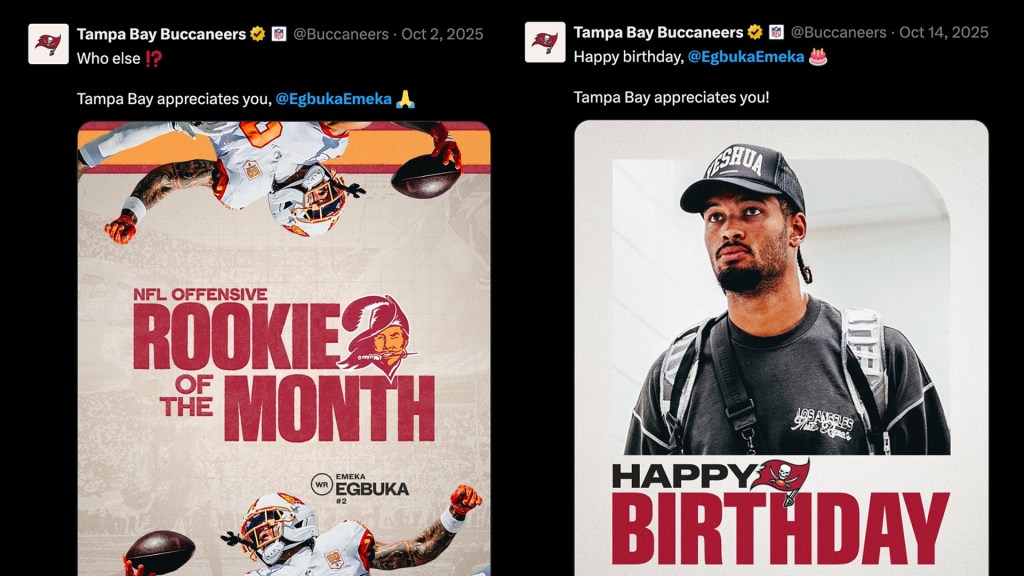Click NFL affiliate badge on left tweet

279,34
